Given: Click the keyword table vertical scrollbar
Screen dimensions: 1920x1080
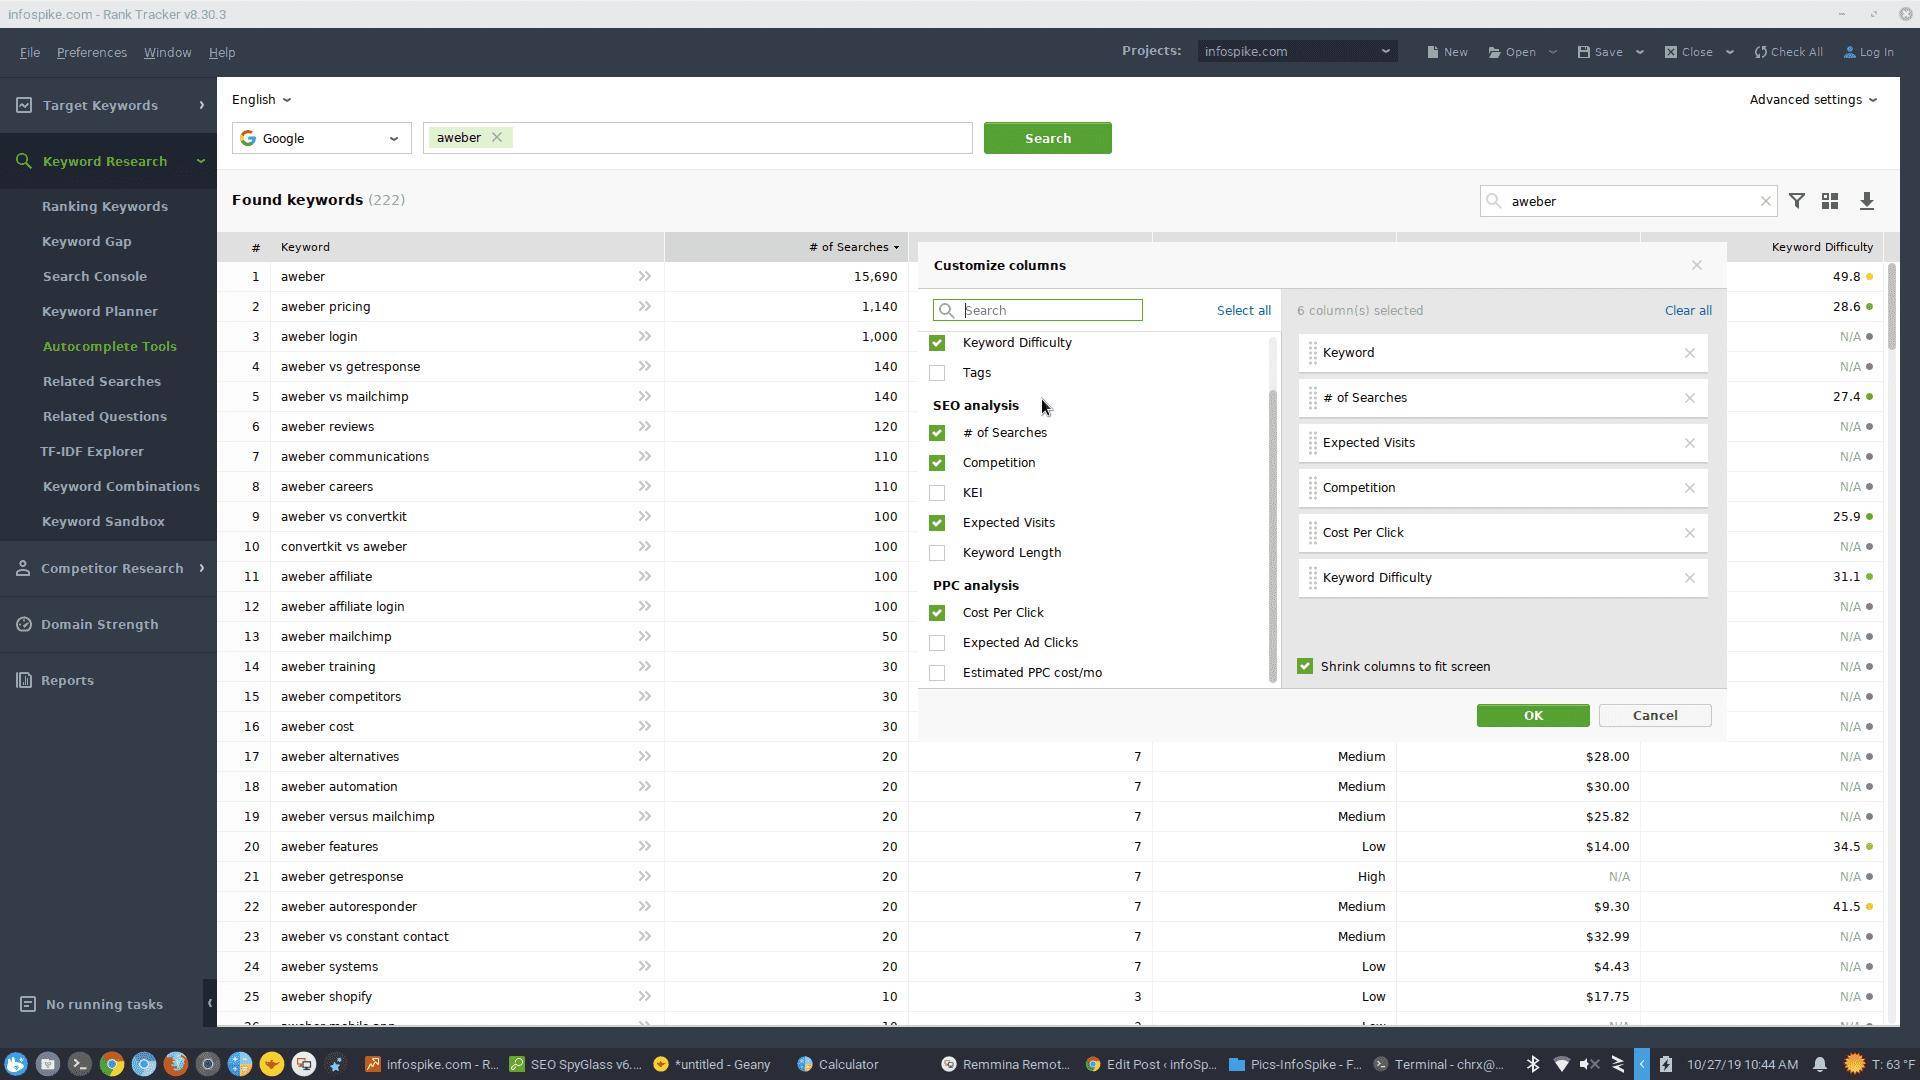Looking at the screenshot, I should click(x=1891, y=307).
